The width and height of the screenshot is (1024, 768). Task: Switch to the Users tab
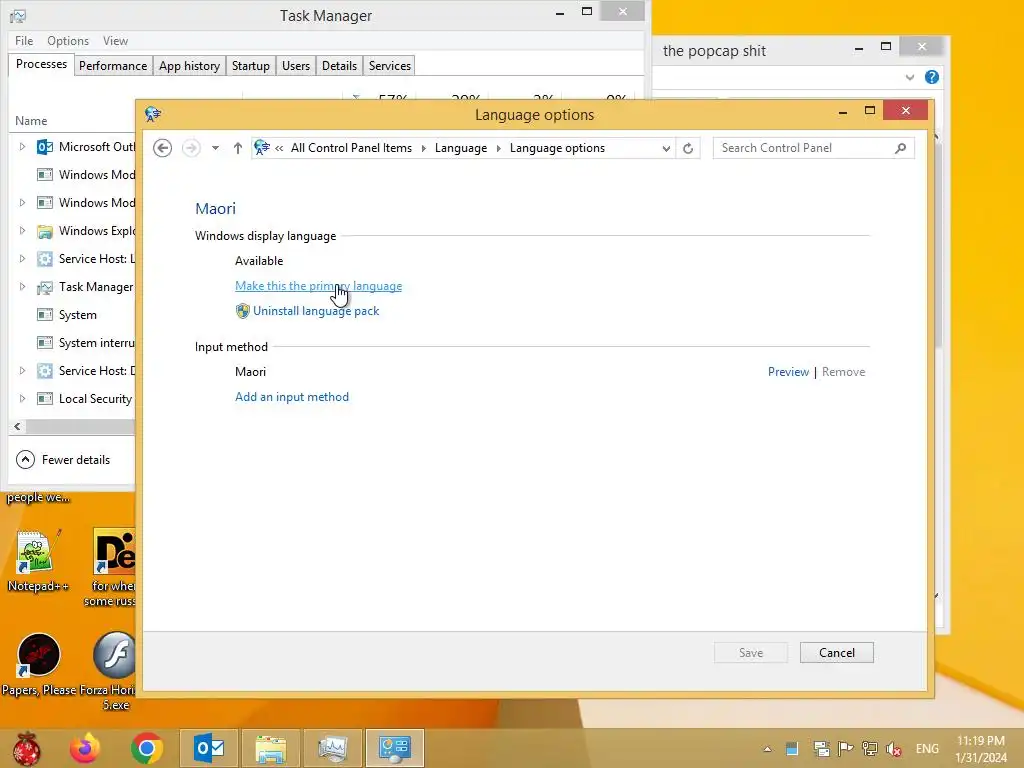pyautogui.click(x=296, y=66)
